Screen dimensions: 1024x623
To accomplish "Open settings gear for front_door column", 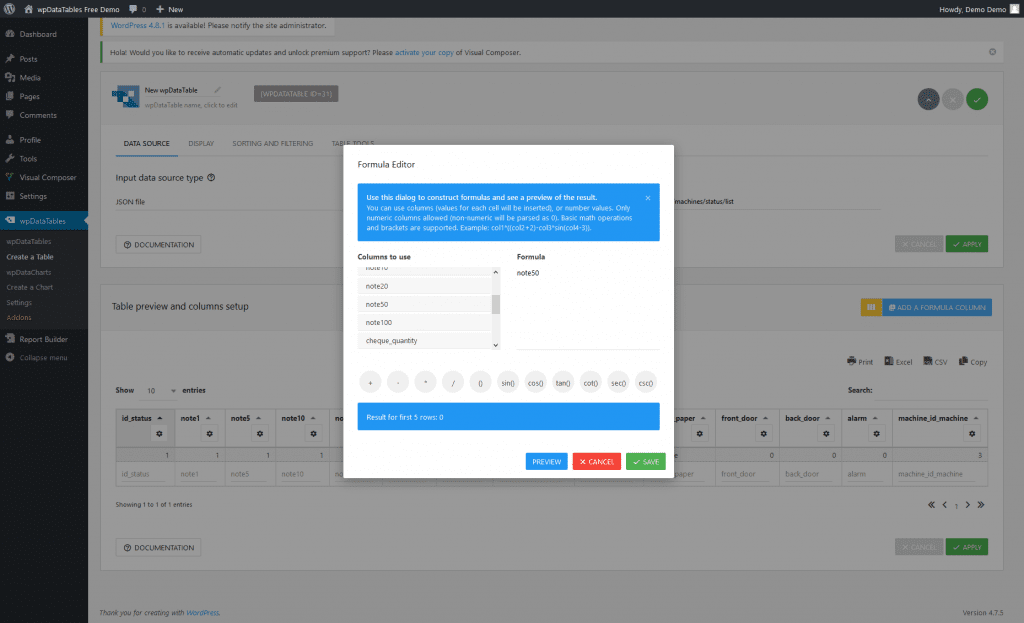I will click(x=763, y=434).
